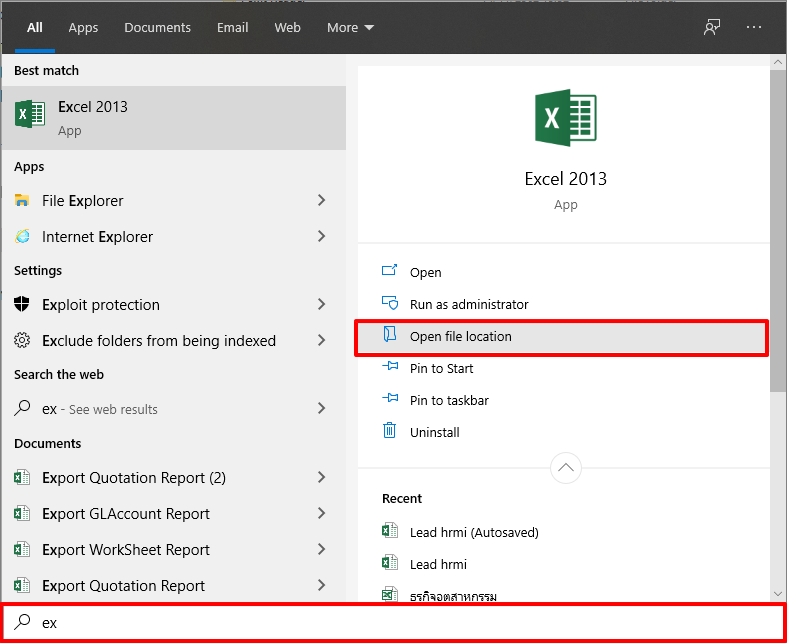
Task: Click ex - See web results
Action: pos(99,410)
